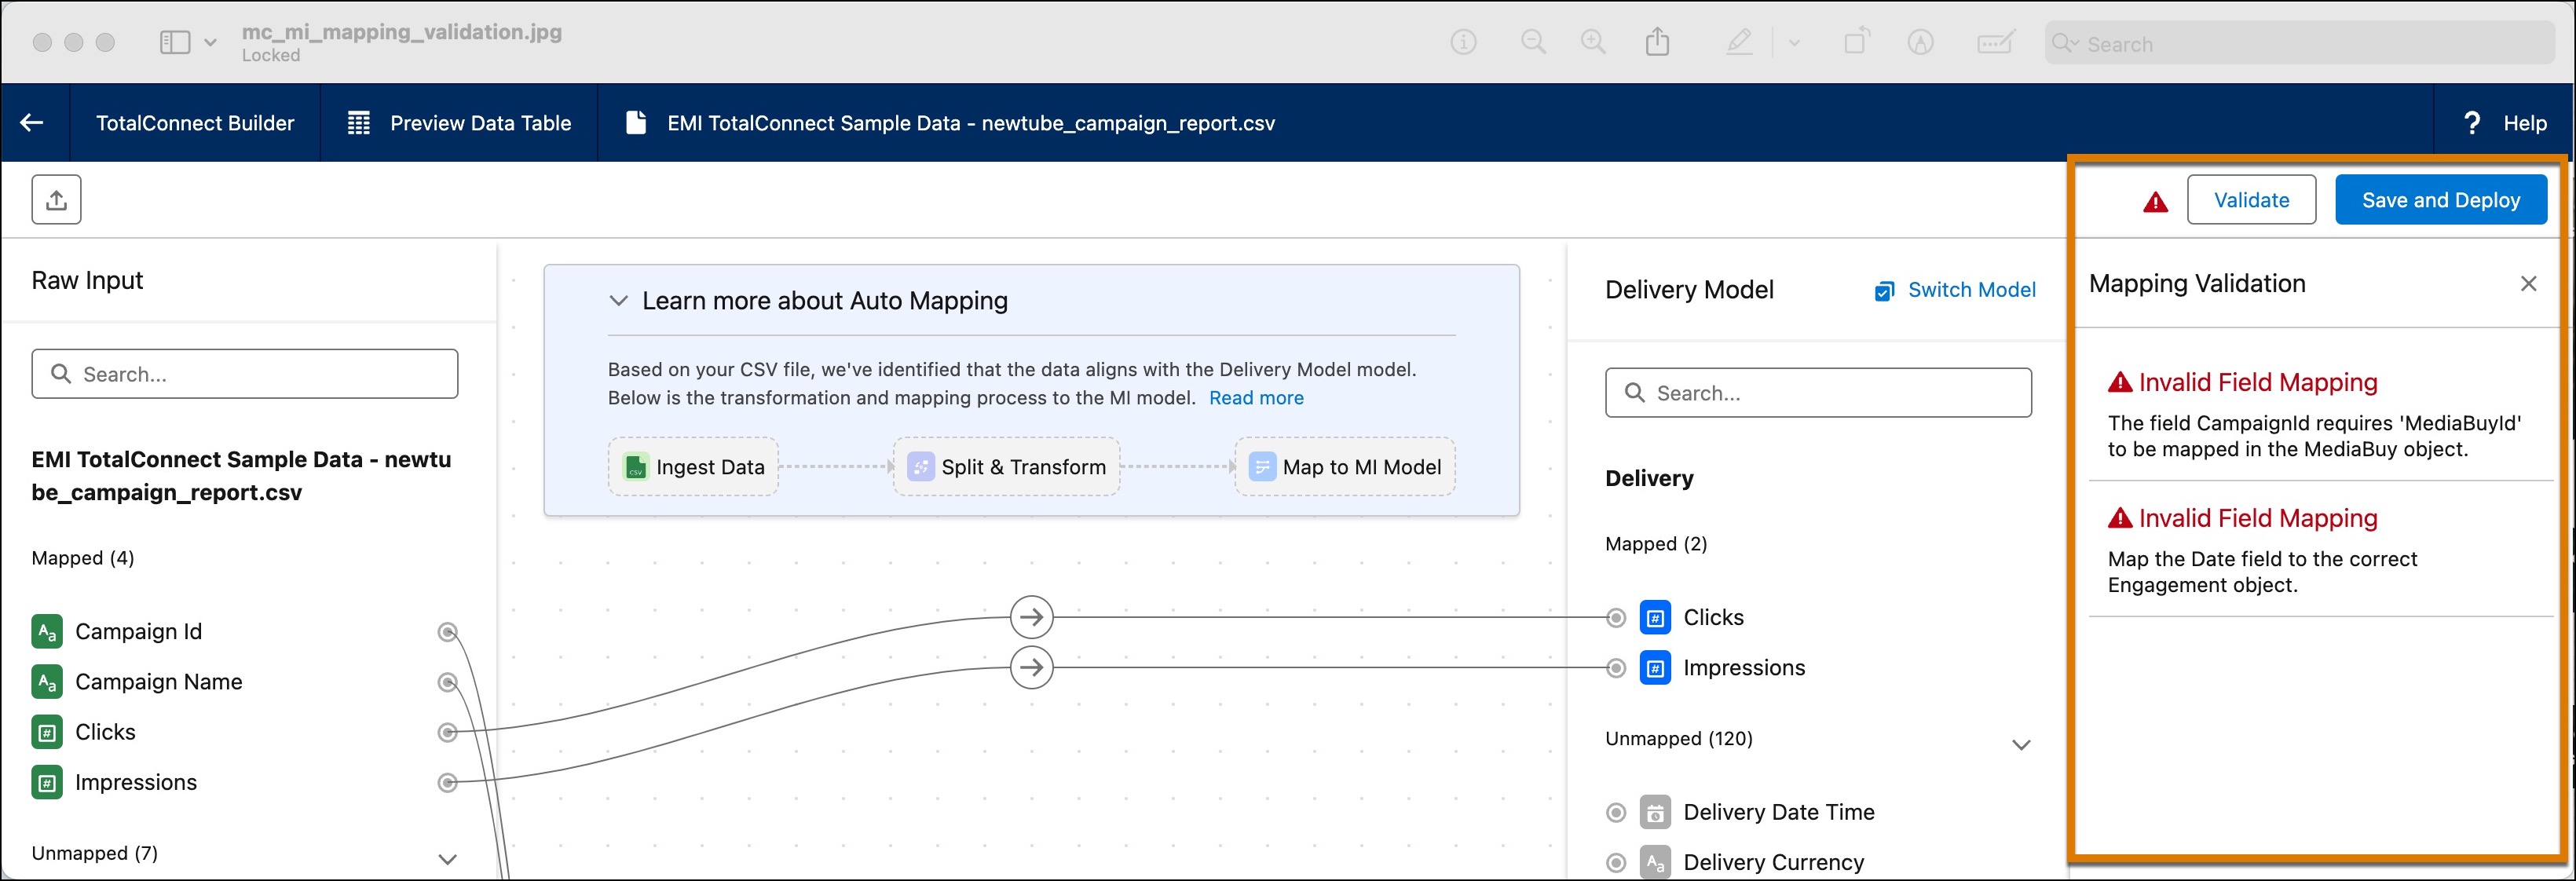
Task: Select the Delivery Model Clicks connector dot
Action: tap(1616, 618)
